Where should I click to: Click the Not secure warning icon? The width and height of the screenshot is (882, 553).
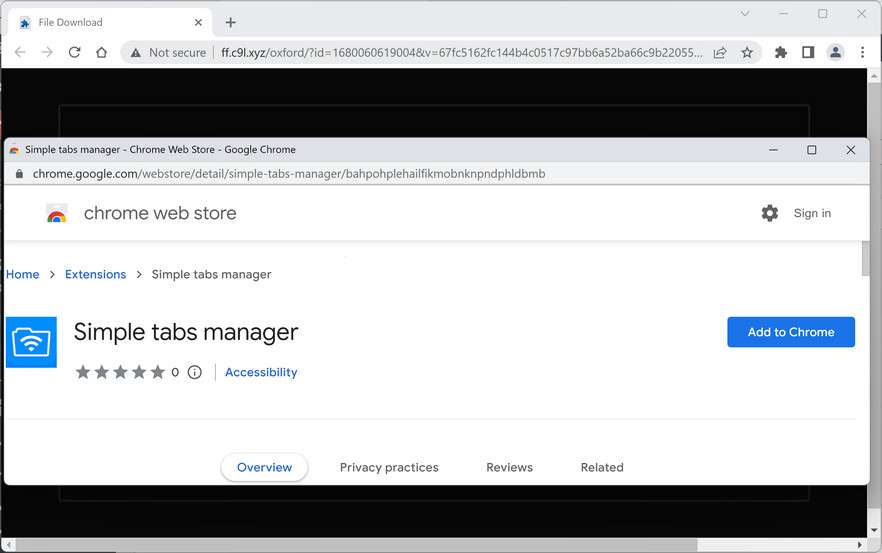tap(136, 53)
